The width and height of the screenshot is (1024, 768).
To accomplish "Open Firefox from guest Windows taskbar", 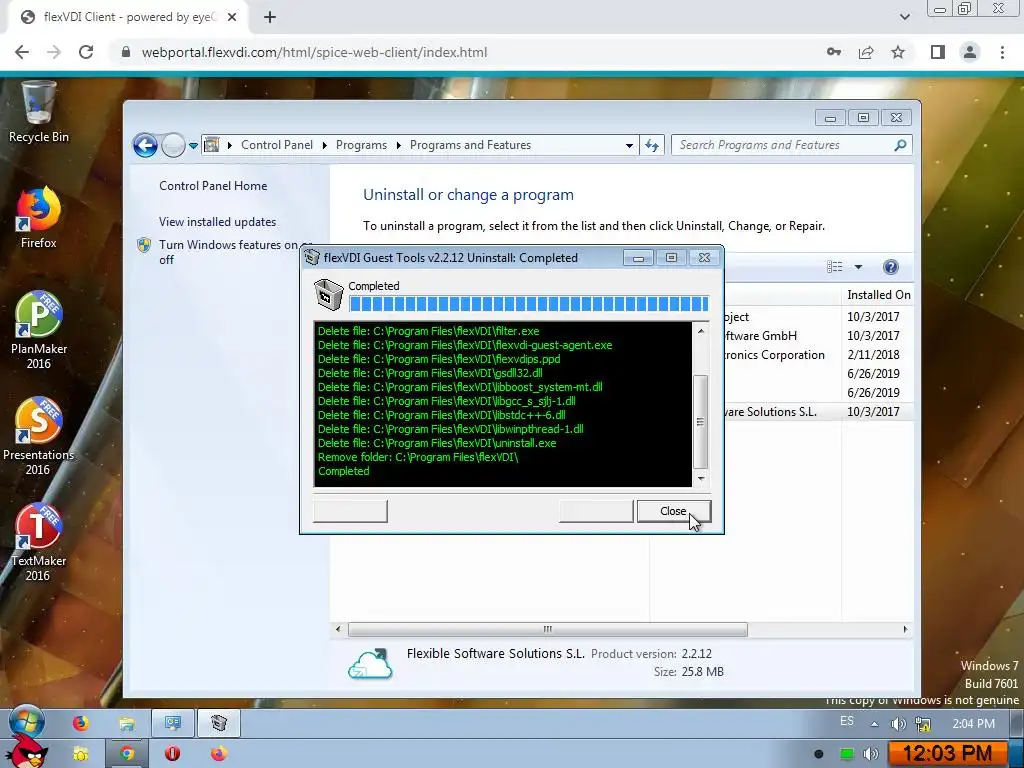I will [x=80, y=723].
